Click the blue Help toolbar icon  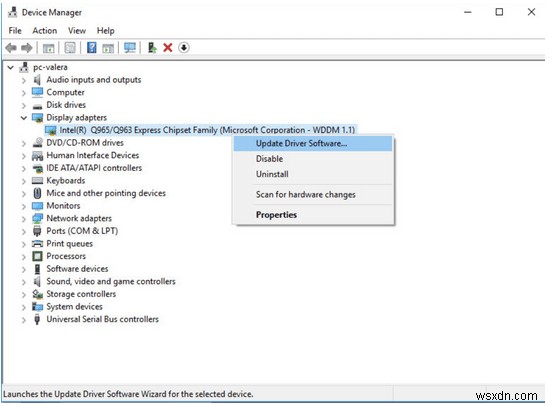click(x=92, y=47)
